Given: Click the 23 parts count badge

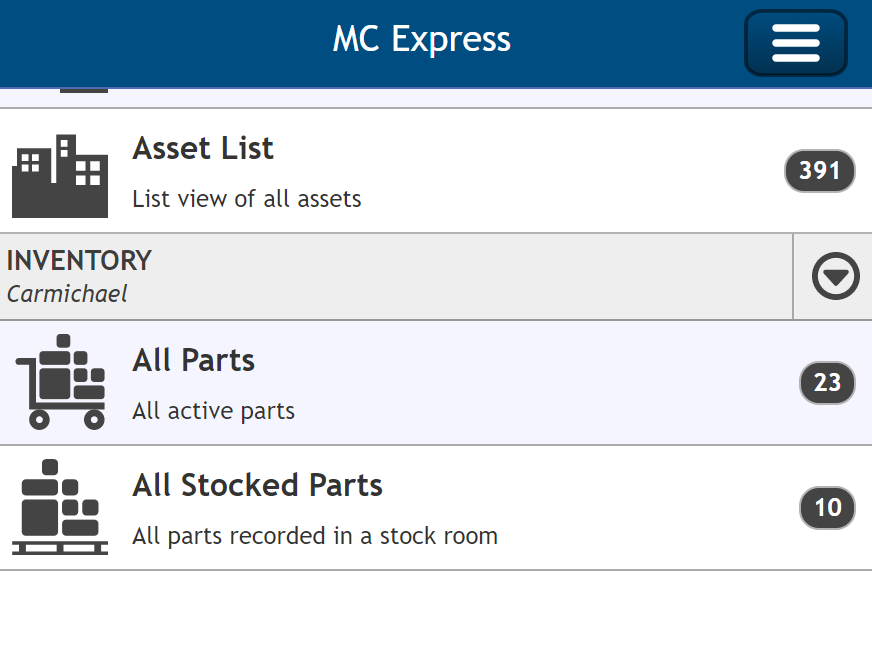Looking at the screenshot, I should click(827, 383).
